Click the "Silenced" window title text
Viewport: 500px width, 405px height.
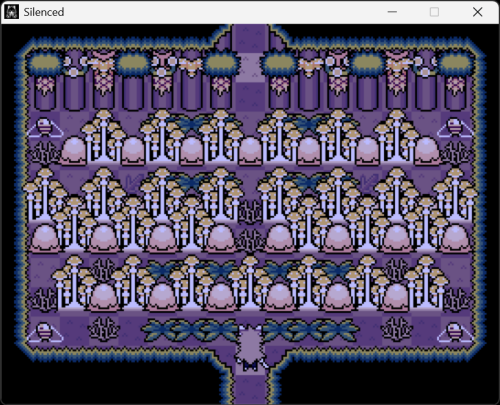pyautogui.click(x=44, y=12)
